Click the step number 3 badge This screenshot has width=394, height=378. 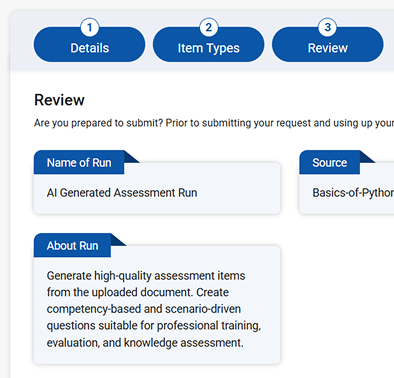[328, 27]
